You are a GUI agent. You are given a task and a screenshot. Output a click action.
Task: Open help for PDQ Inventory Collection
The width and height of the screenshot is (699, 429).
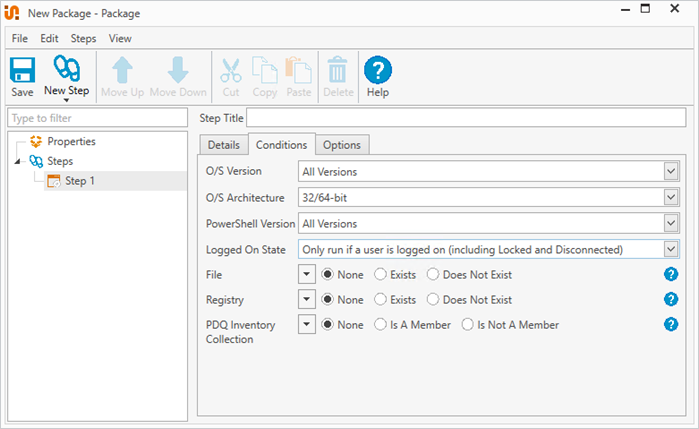coord(671,324)
